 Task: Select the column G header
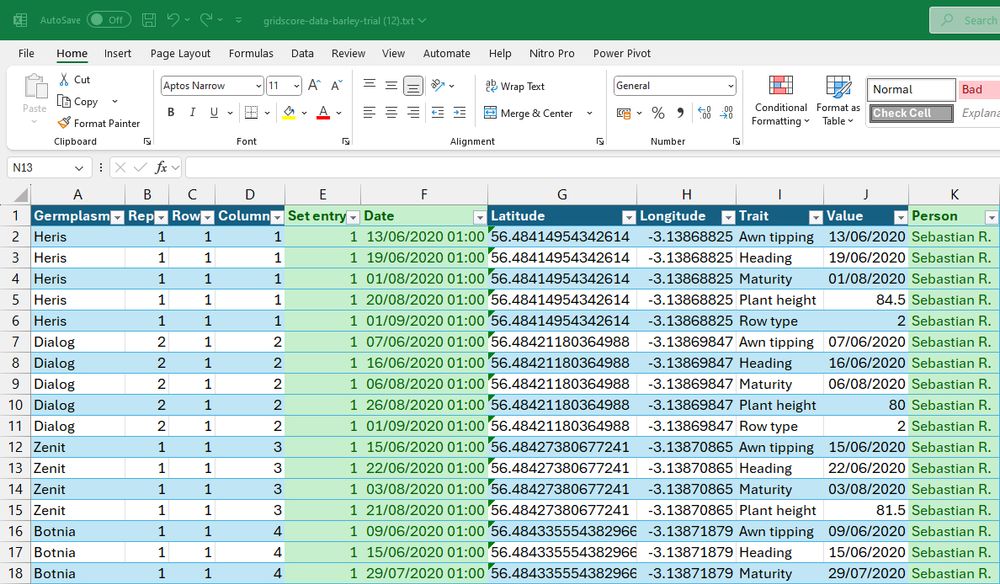[562, 194]
